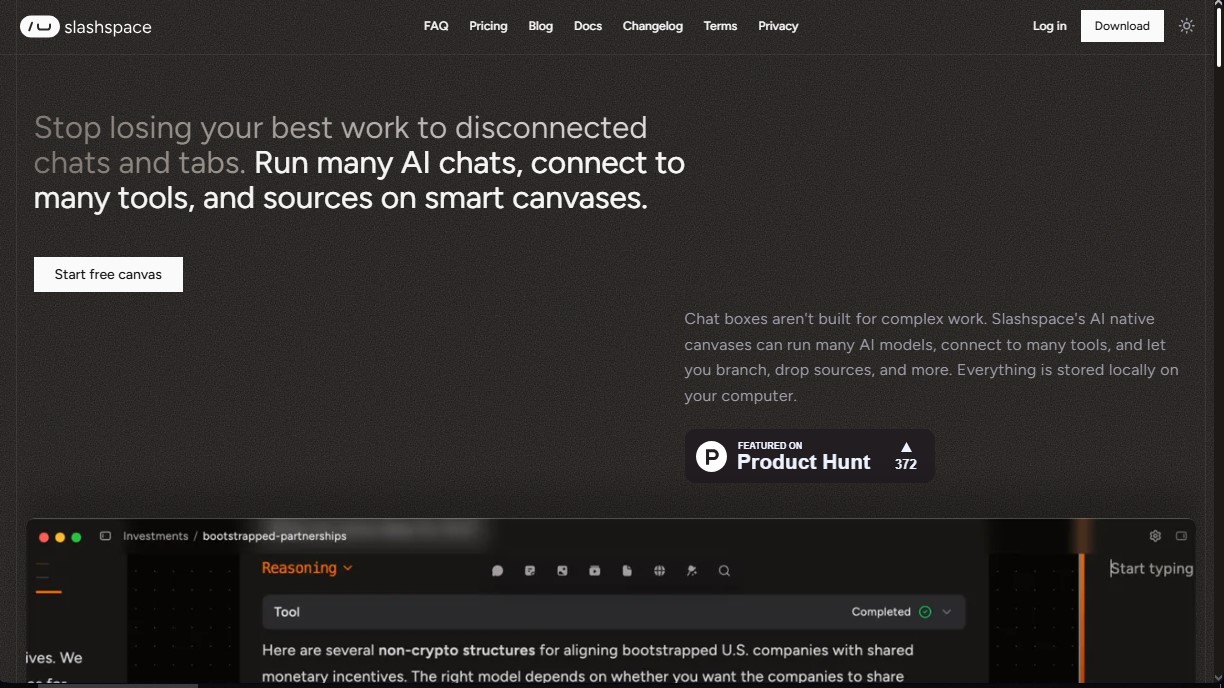
Task: View the Changelog
Action: click(653, 26)
